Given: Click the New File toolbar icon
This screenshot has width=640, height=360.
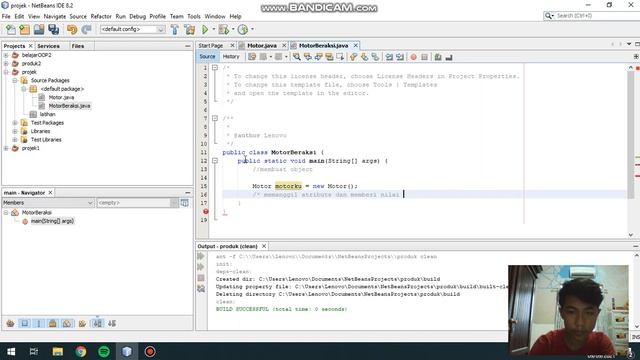Looking at the screenshot, I should 11,29.
